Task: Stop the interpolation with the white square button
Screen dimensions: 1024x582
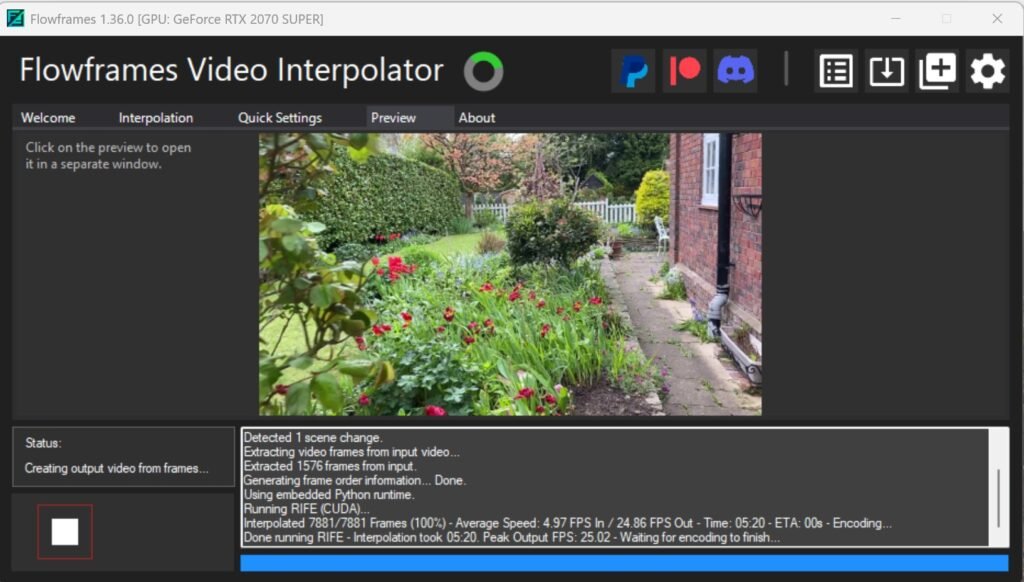Action: pyautogui.click(x=65, y=532)
